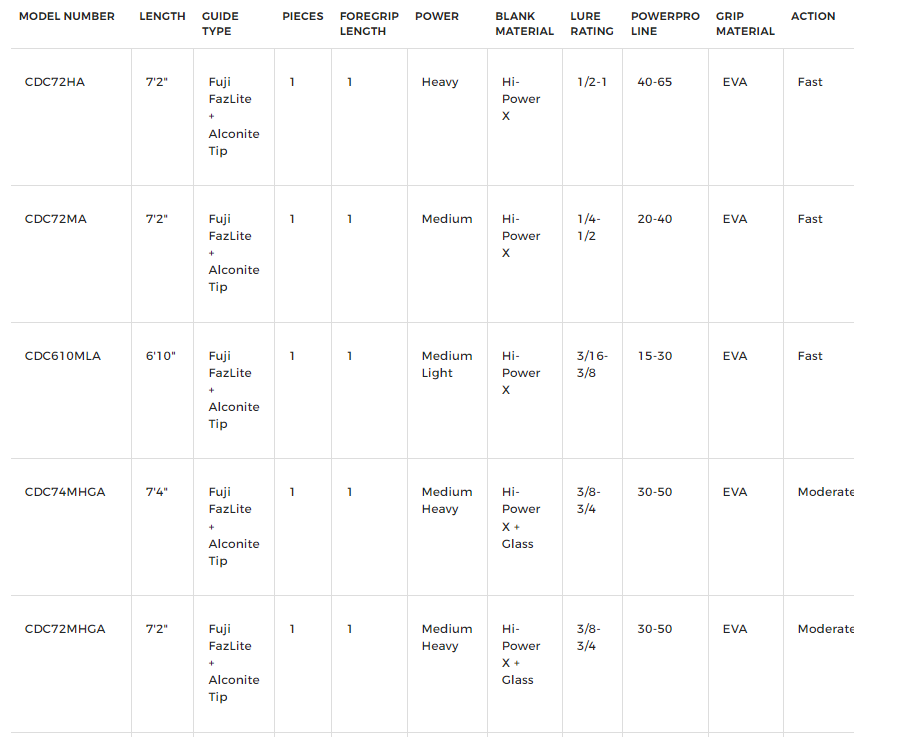Click the Grip Material column header
The width and height of the screenshot is (899, 737).
[745, 24]
